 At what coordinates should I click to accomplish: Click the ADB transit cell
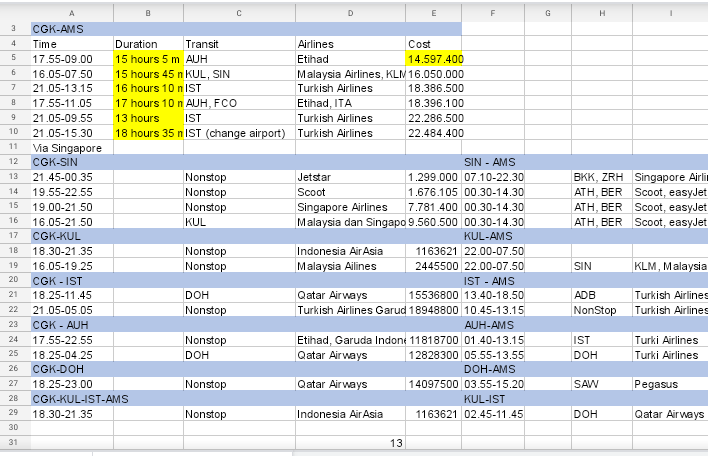(x=602, y=295)
